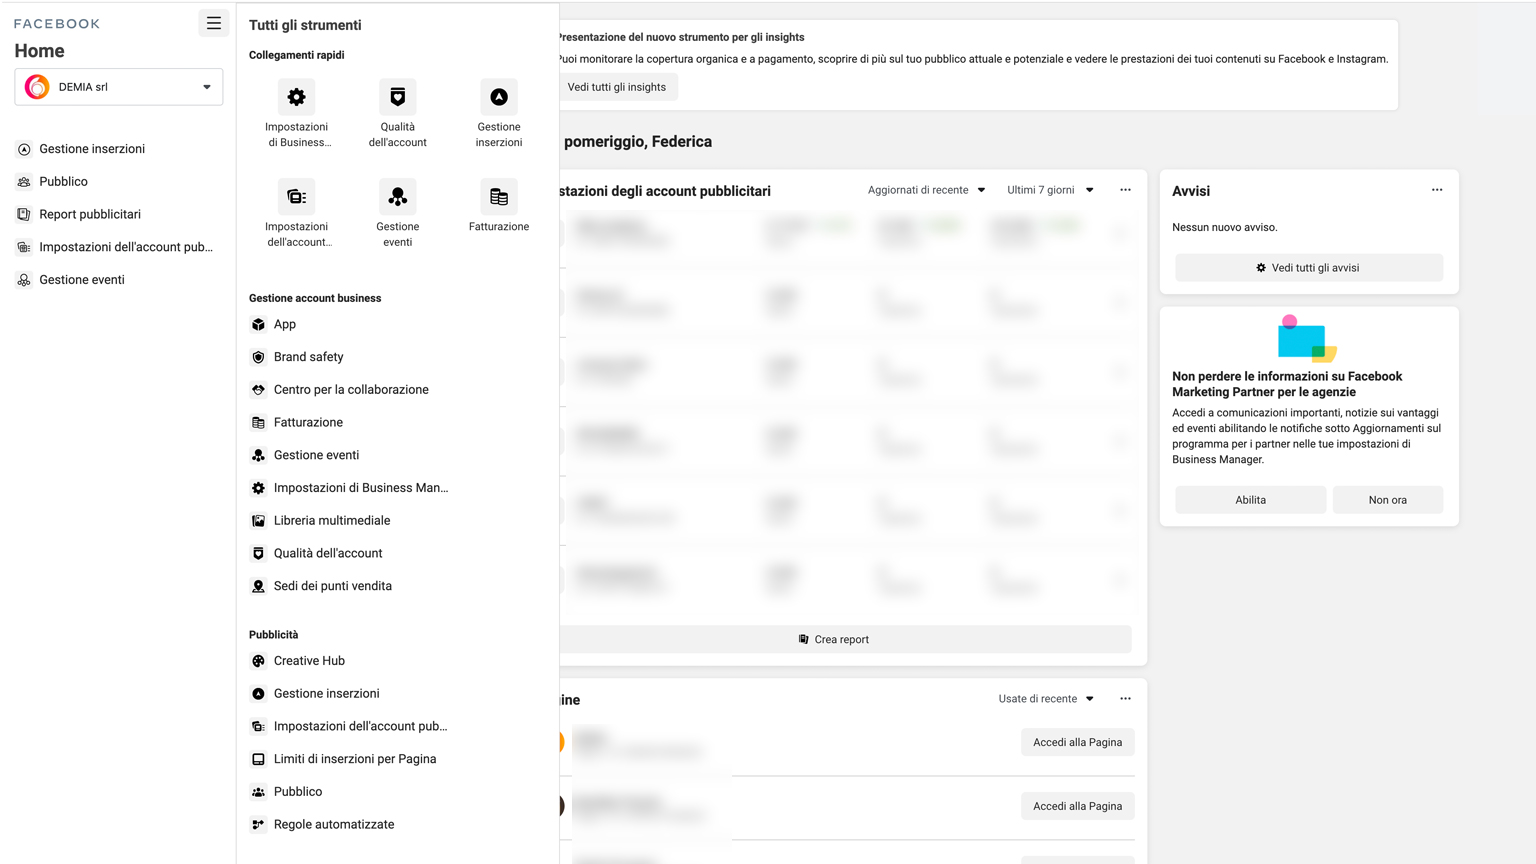Open Impostazioni dell'account quick link icon
The width and height of the screenshot is (1536, 864).
click(296, 197)
